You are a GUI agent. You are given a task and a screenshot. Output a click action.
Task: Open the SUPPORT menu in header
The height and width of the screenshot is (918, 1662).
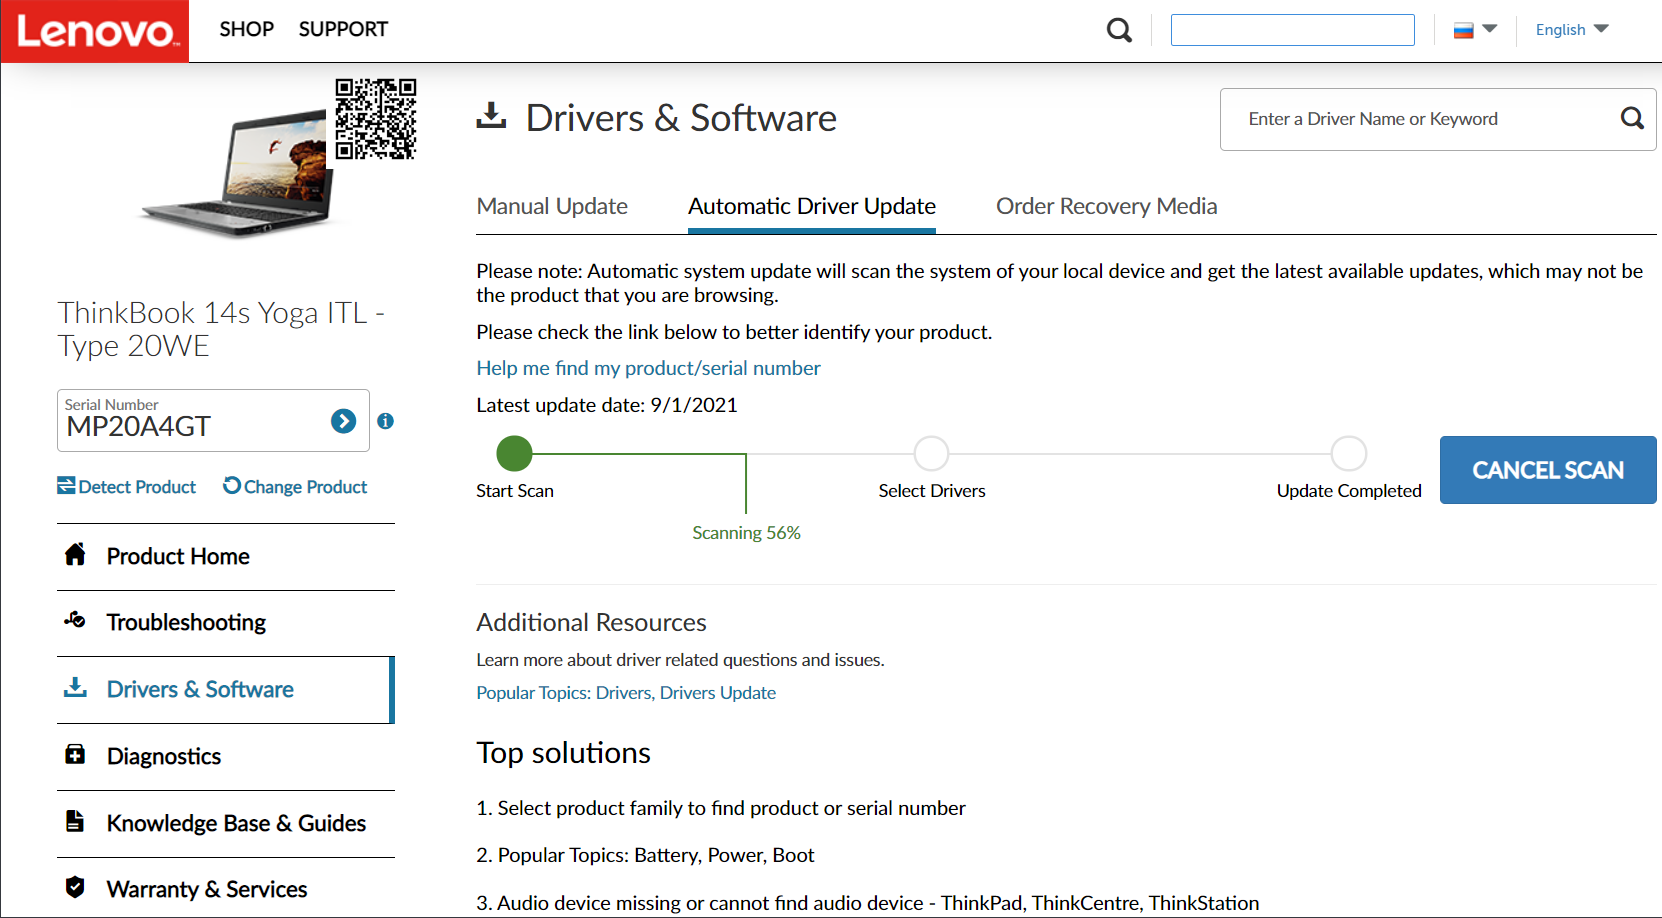(x=343, y=29)
